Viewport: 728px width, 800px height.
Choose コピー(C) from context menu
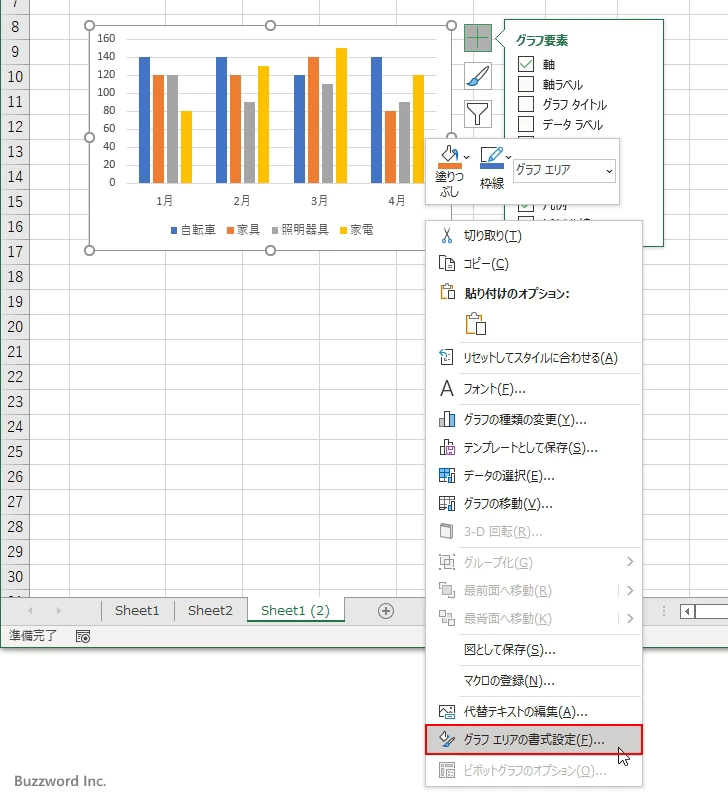click(534, 263)
